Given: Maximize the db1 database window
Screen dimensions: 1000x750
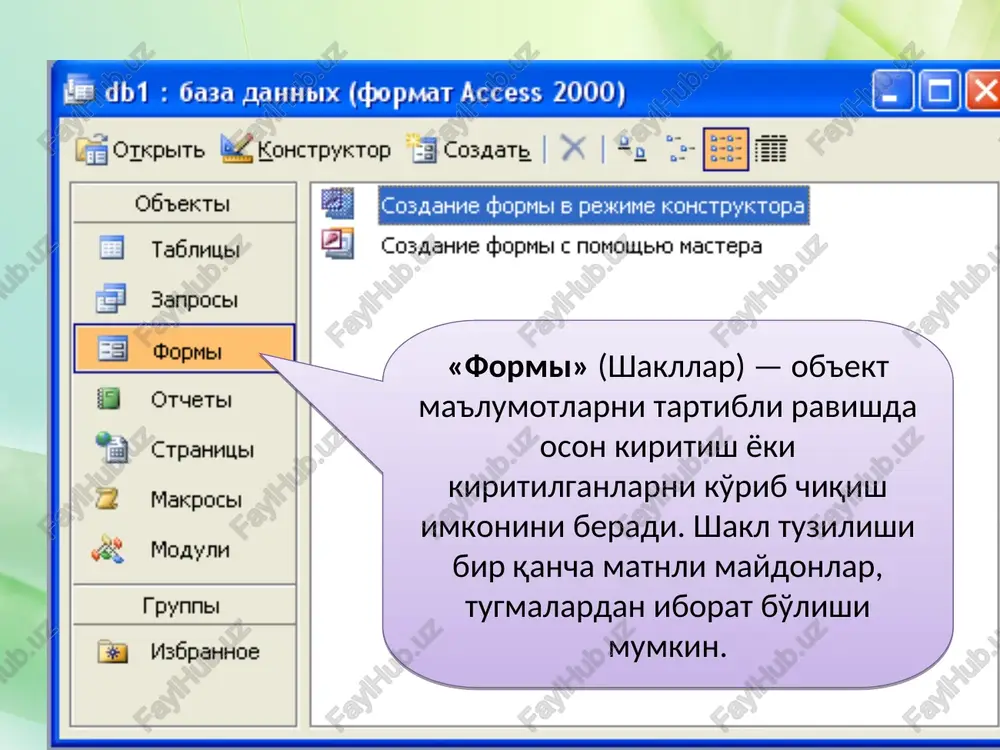Looking at the screenshot, I should 939,91.
